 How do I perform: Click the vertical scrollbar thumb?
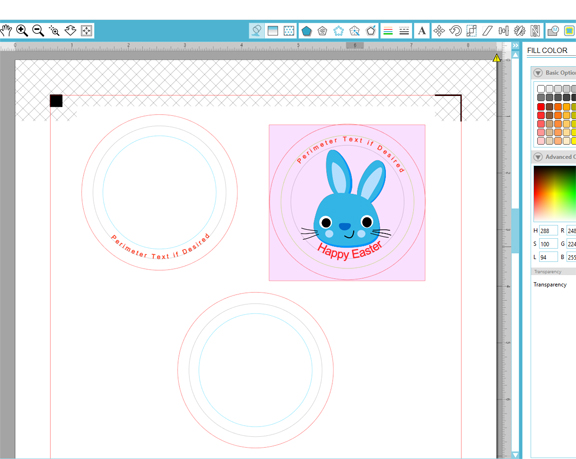click(x=515, y=231)
